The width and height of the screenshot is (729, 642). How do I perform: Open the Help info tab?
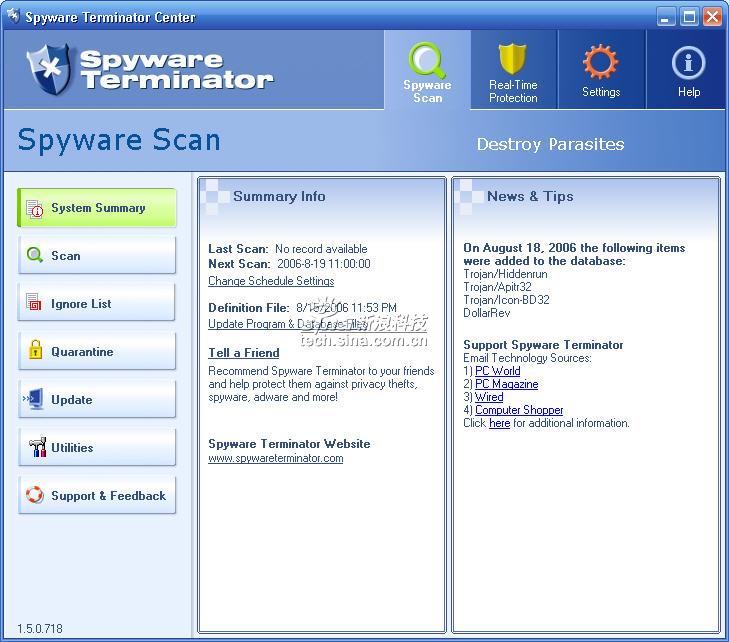(x=688, y=71)
